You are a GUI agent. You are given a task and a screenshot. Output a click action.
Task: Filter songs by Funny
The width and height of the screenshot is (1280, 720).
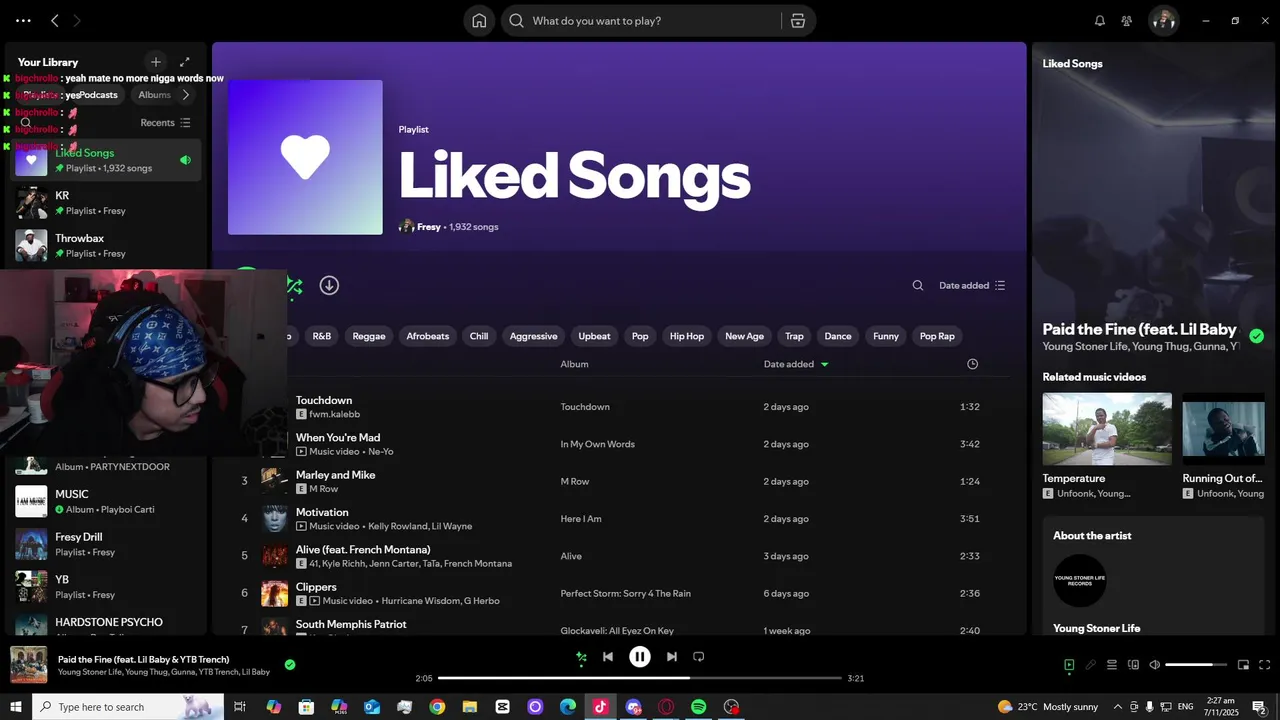(886, 336)
